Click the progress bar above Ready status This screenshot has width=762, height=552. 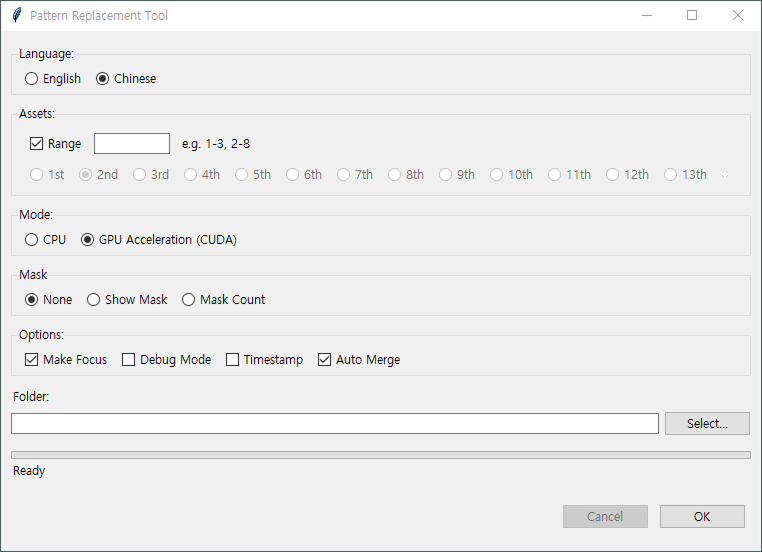380,455
